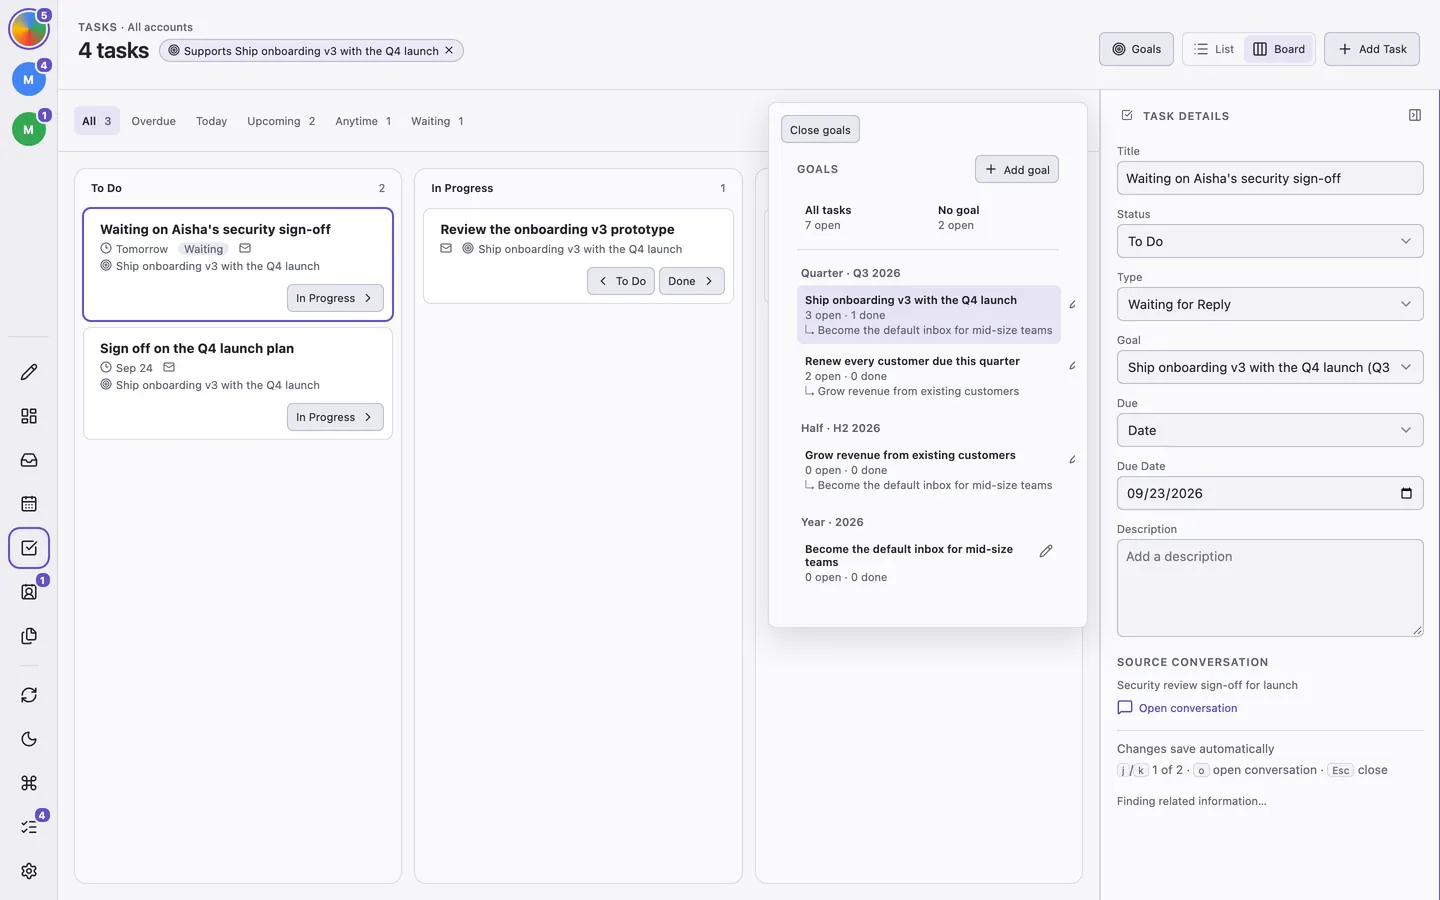Expand the Goal dropdown in Task Details
The height and width of the screenshot is (900, 1440).
pyautogui.click(x=1270, y=367)
